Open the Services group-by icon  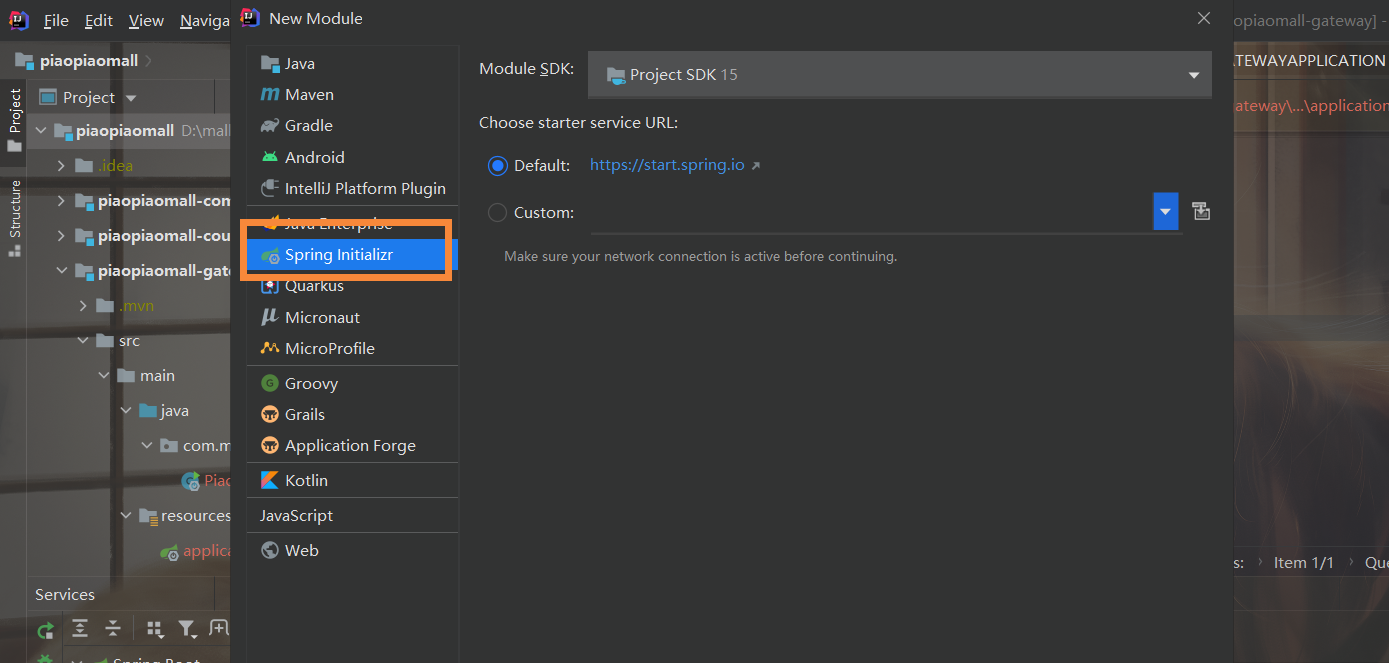(x=155, y=629)
